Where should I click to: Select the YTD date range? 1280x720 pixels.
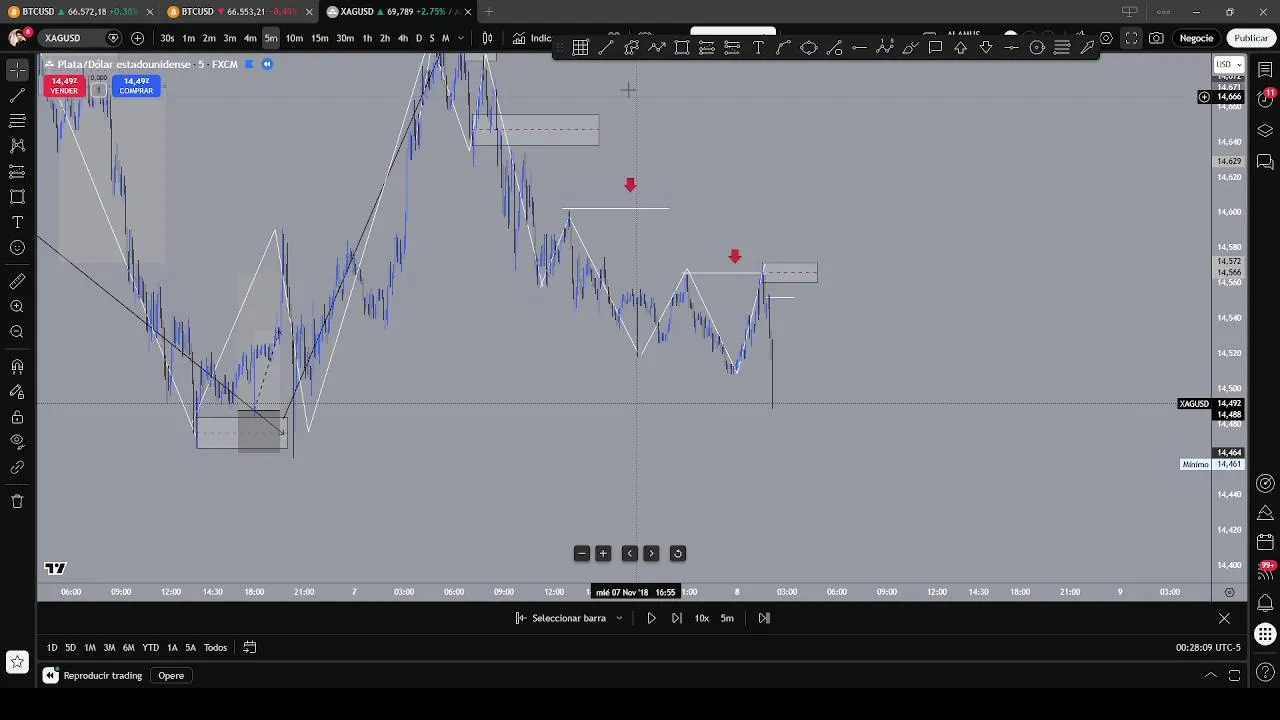[x=150, y=648]
